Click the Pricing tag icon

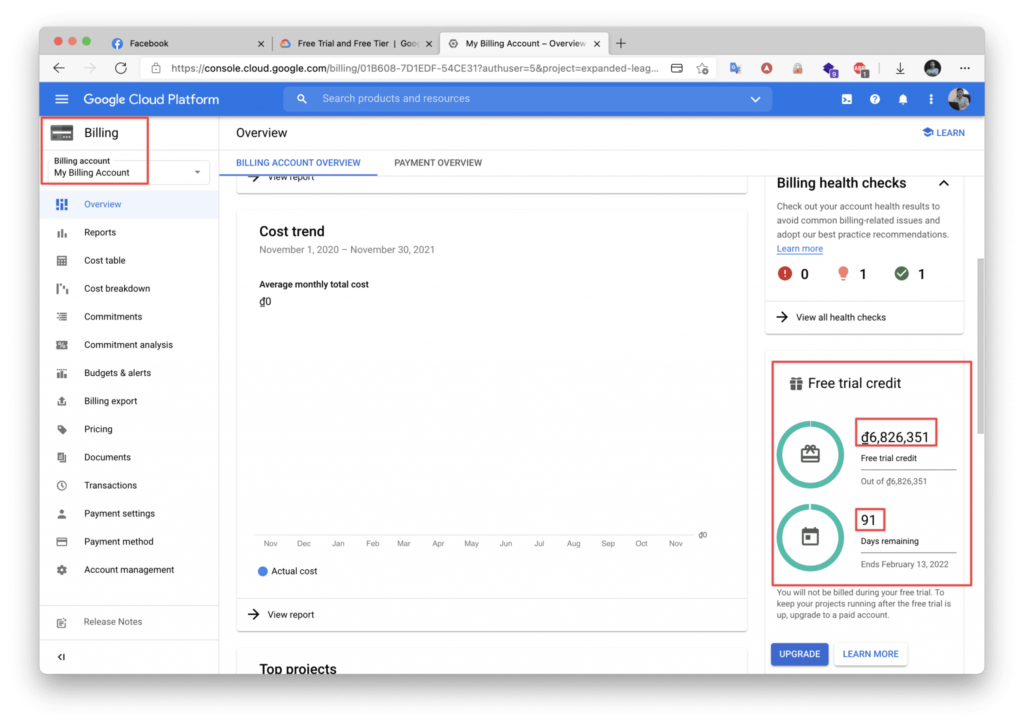(62, 429)
